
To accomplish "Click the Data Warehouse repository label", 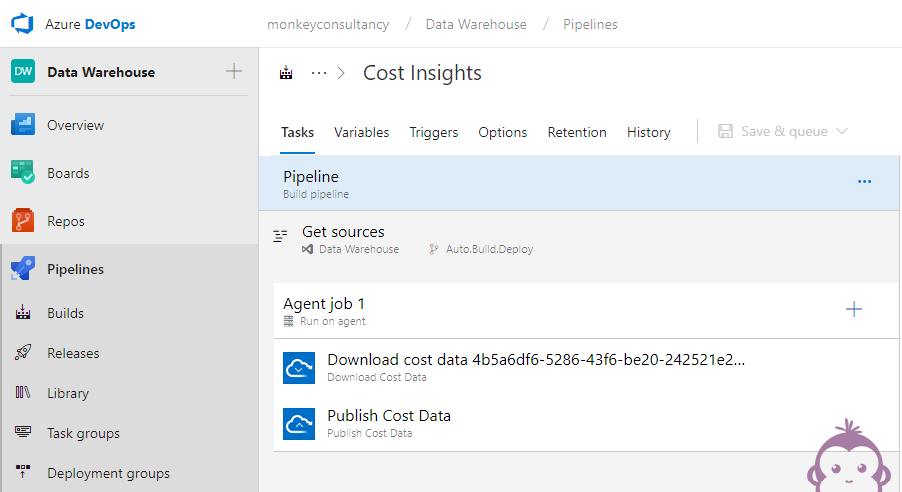I will (358, 249).
